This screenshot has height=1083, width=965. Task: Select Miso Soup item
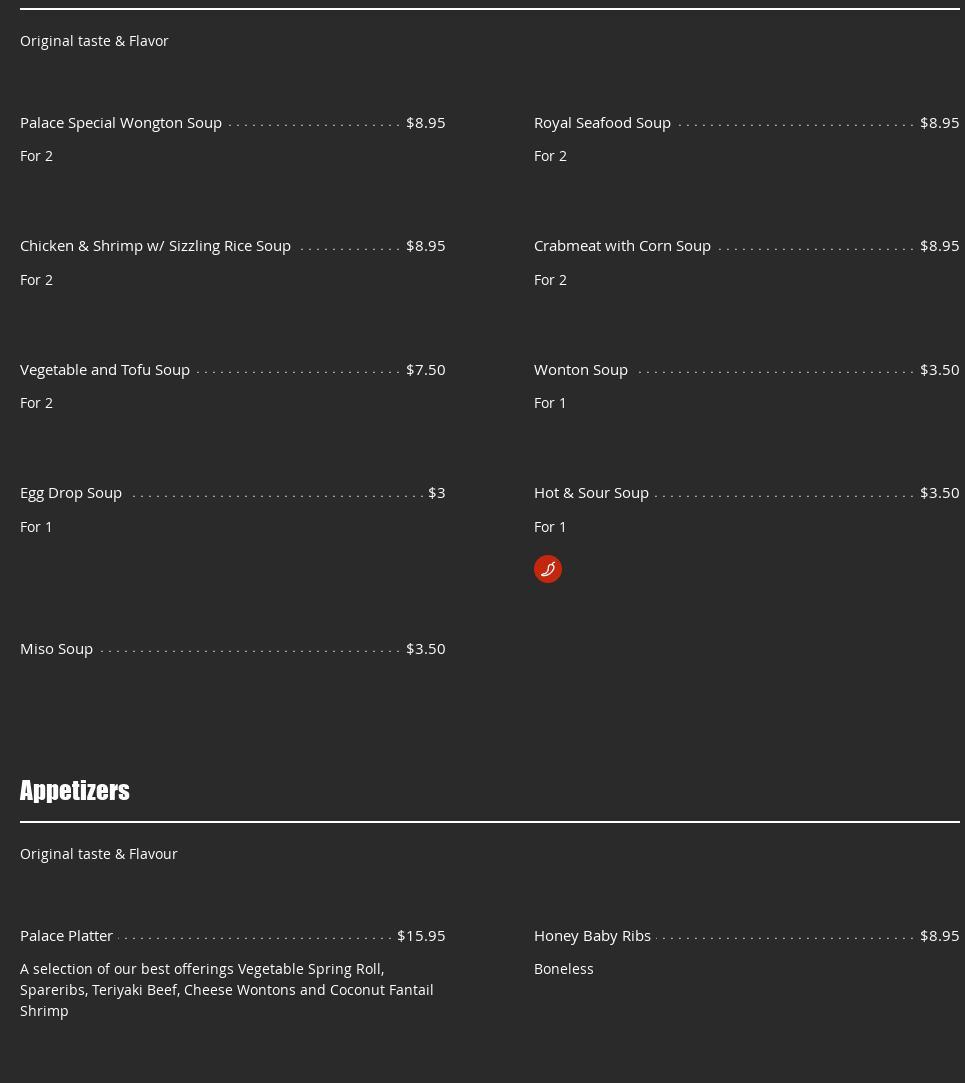pyautogui.click(x=57, y=649)
